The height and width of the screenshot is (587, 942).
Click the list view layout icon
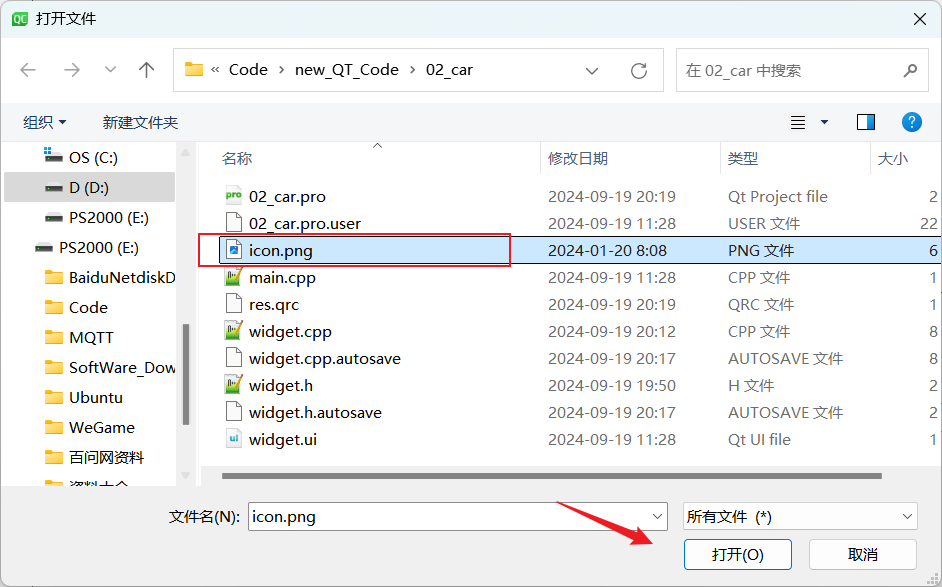798,123
